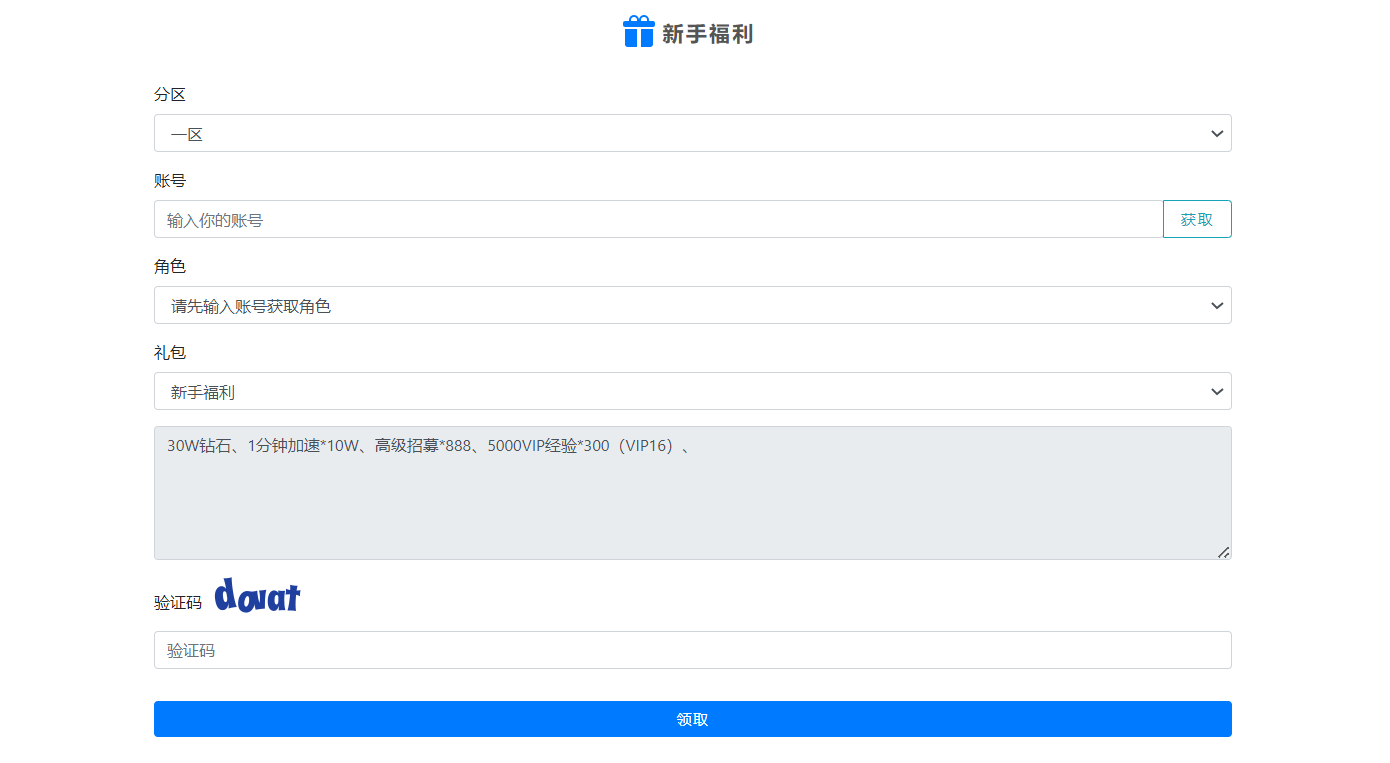The height and width of the screenshot is (763, 1390).
Task: Click the chevron arrow of 礼包 select
Action: [x=1216, y=391]
